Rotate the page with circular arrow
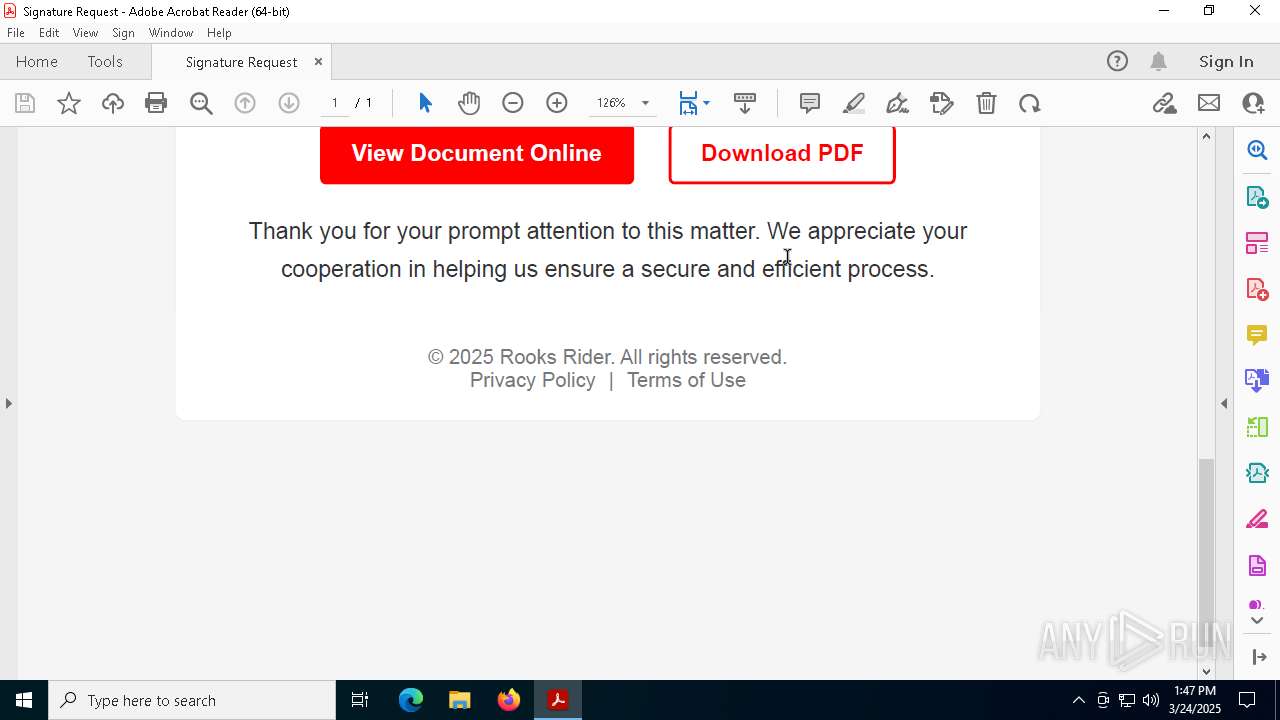Image resolution: width=1280 pixels, height=720 pixels. tap(1030, 103)
